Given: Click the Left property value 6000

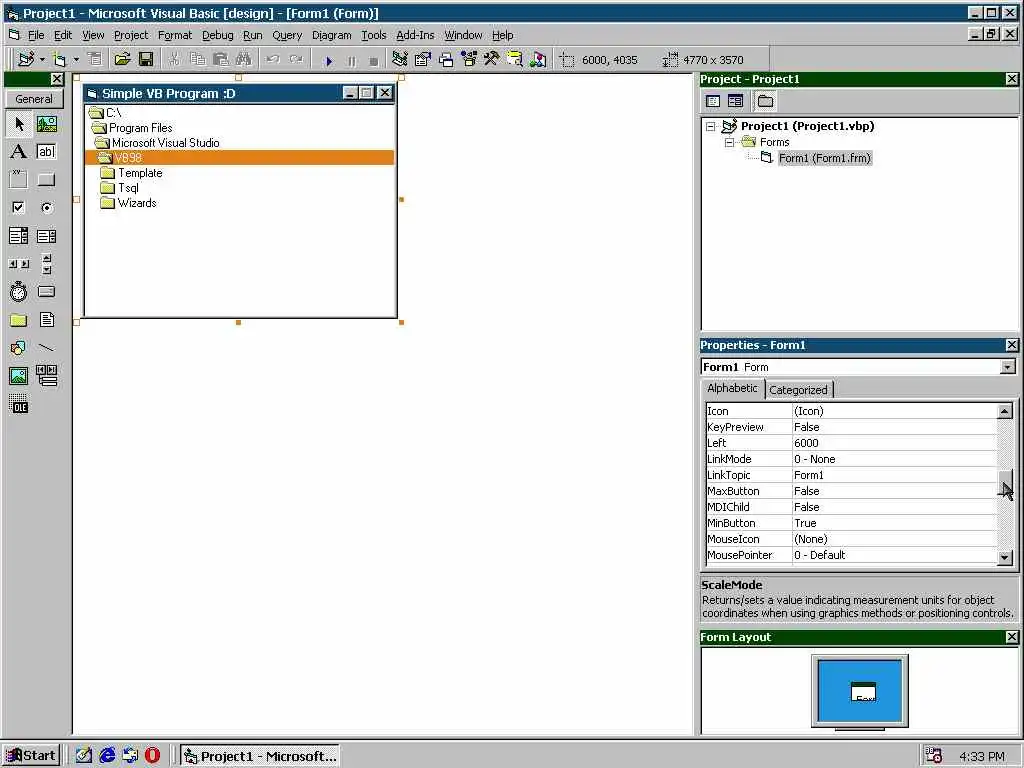Looking at the screenshot, I should [894, 443].
